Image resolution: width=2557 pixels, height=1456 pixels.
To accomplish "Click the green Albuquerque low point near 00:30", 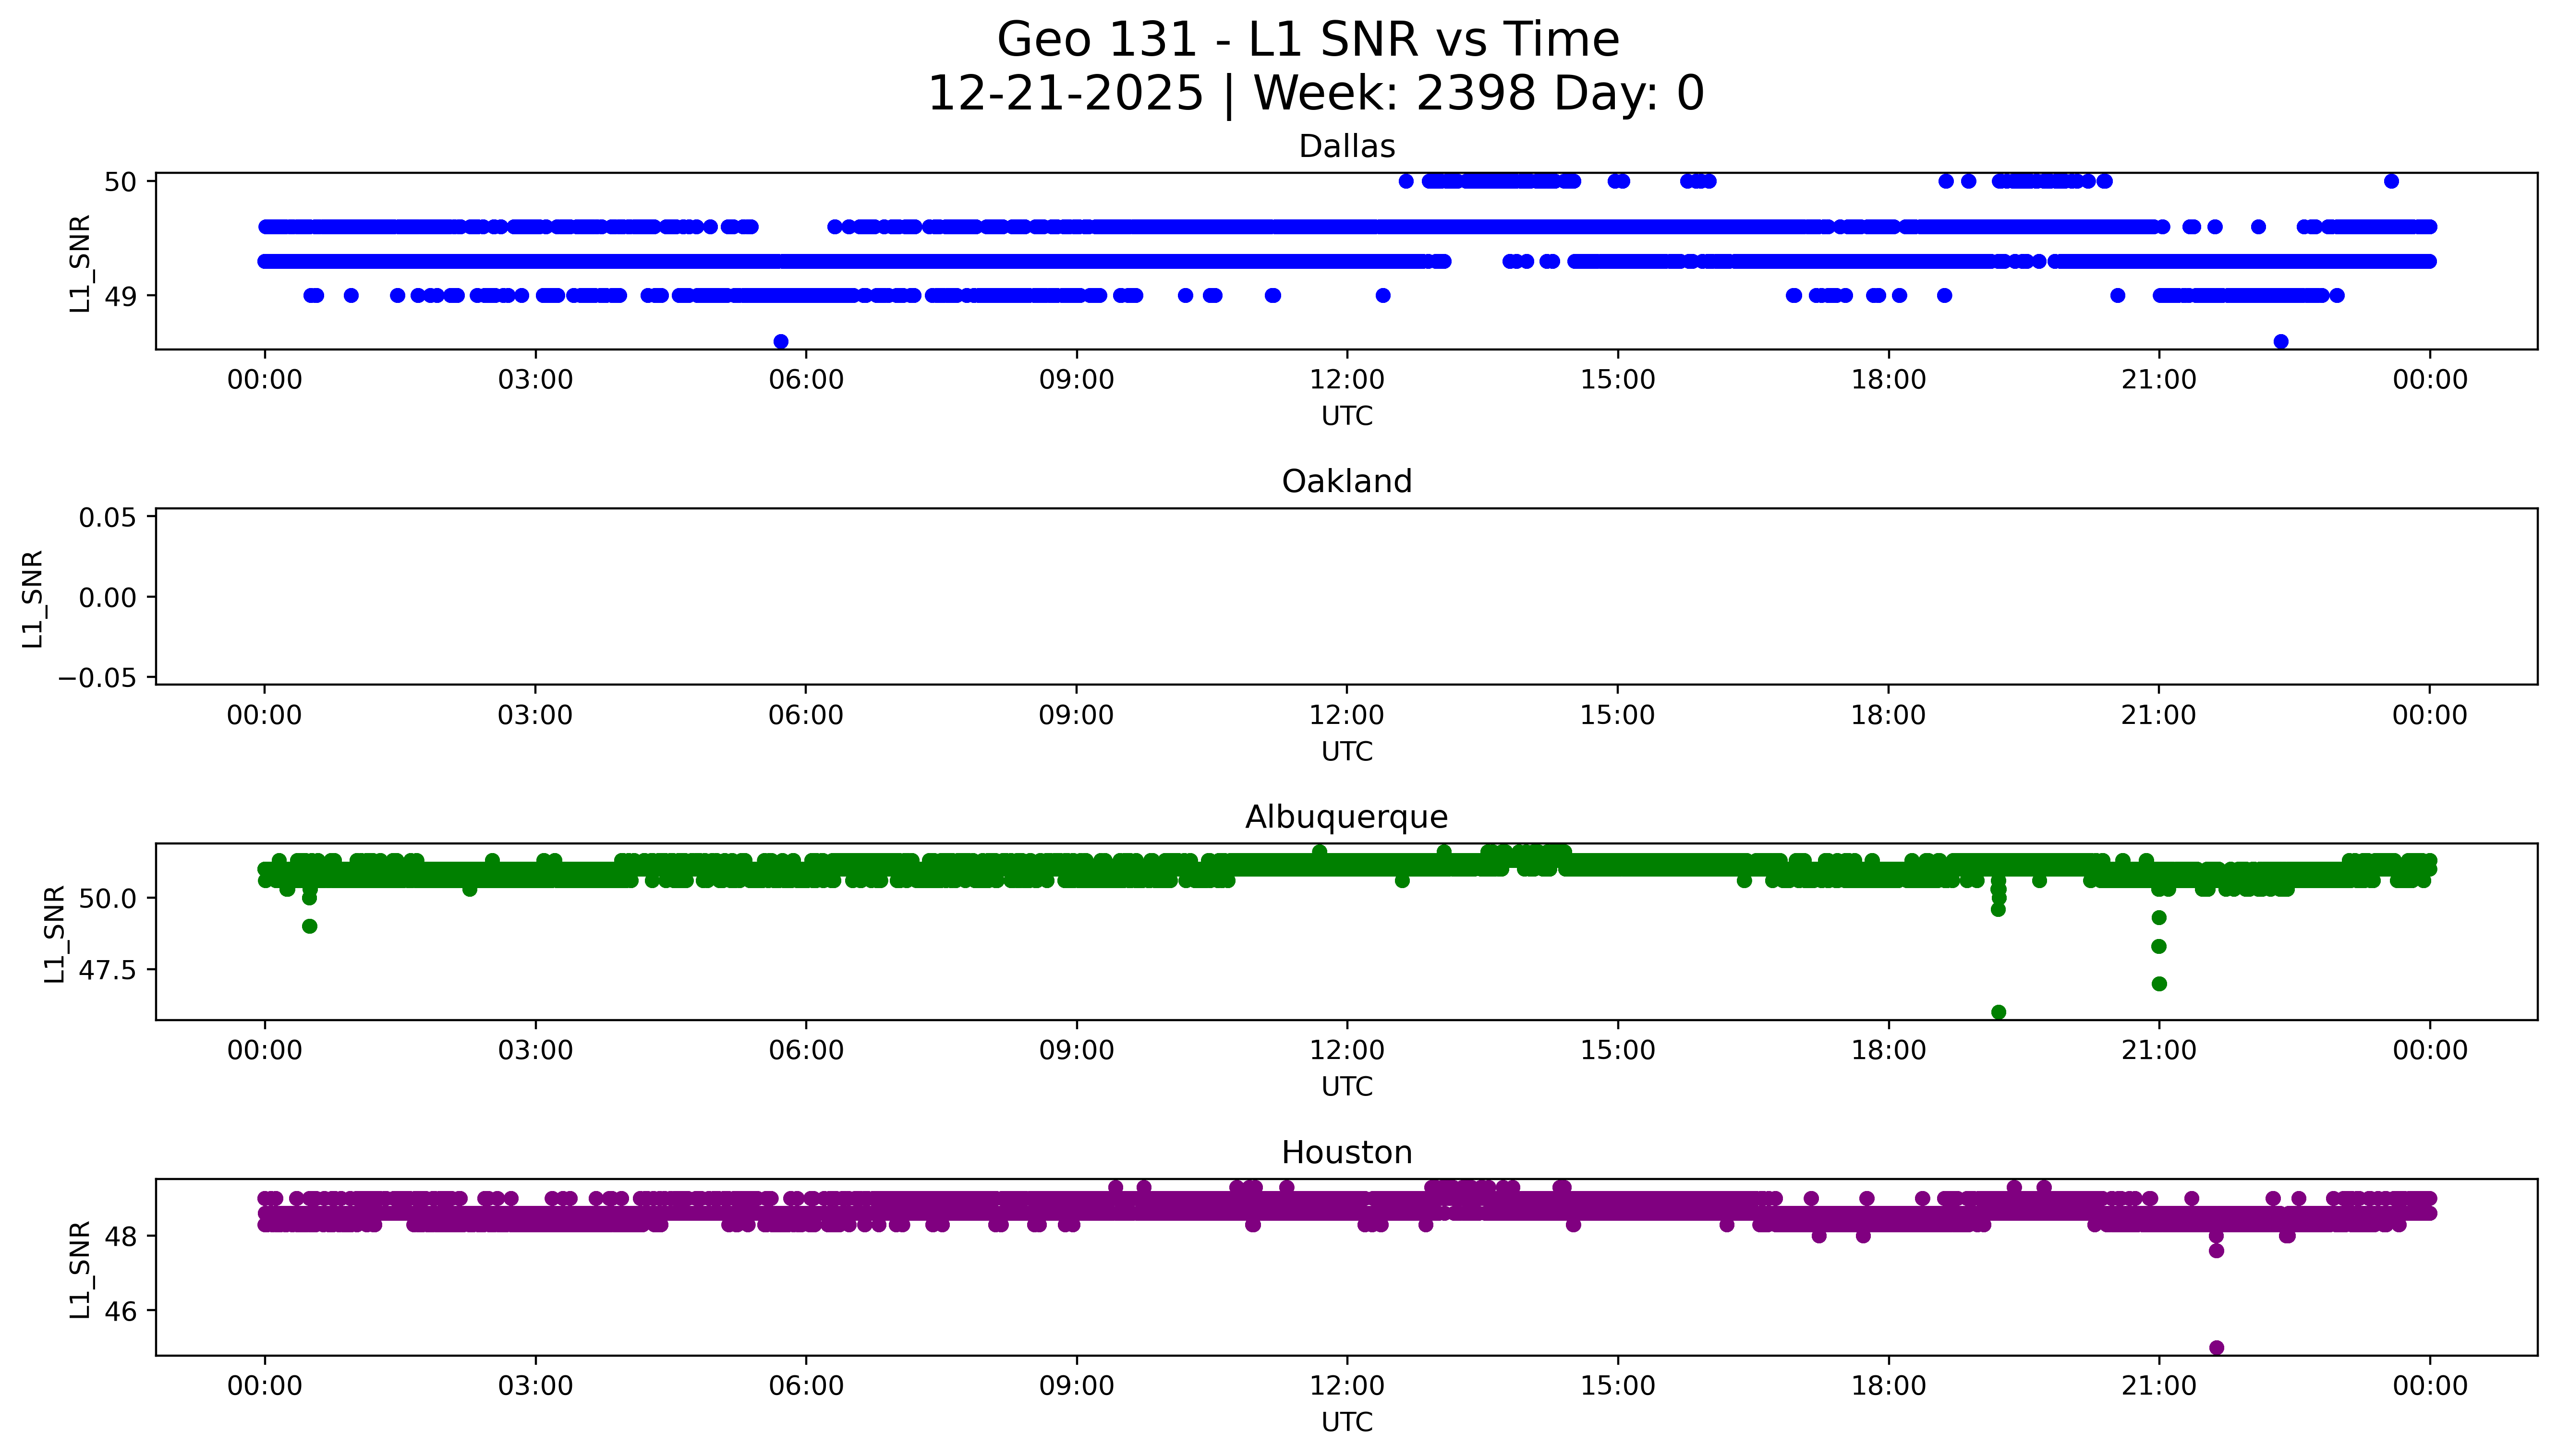I will click(310, 926).
